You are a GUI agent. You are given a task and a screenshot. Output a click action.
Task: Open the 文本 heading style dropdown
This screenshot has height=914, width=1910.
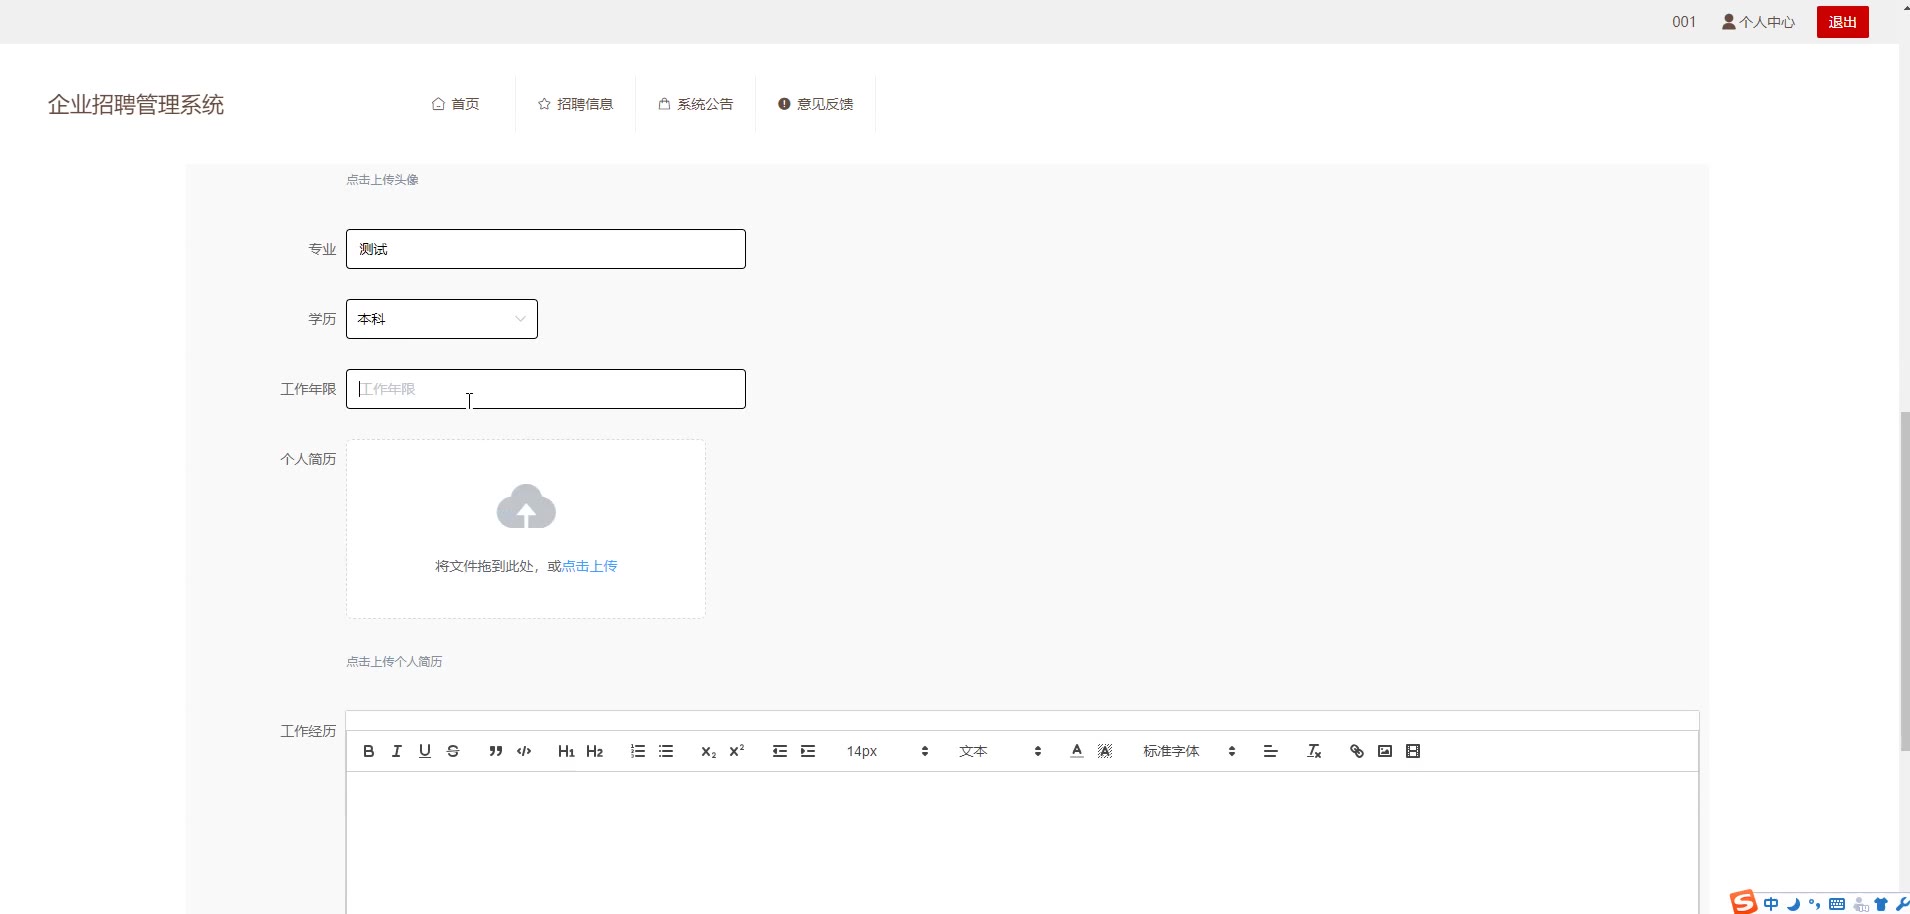1000,751
